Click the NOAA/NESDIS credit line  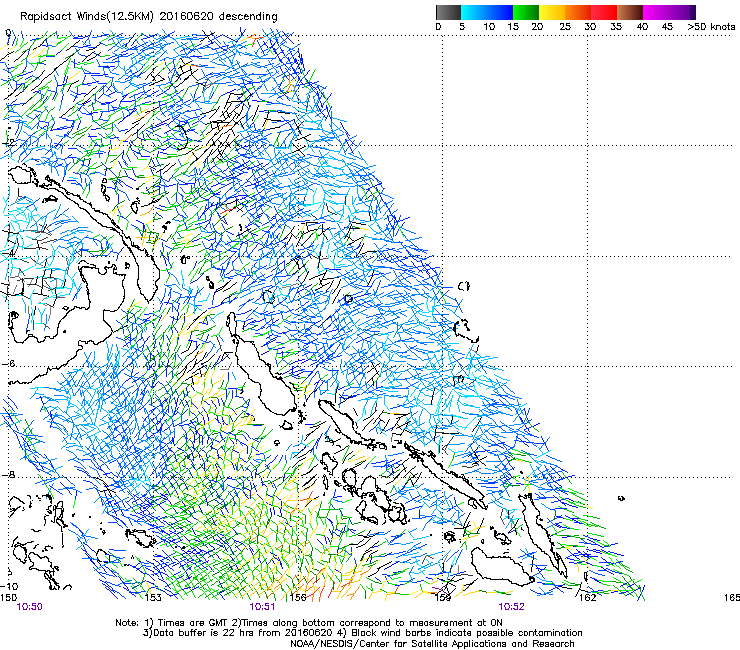tap(432, 644)
